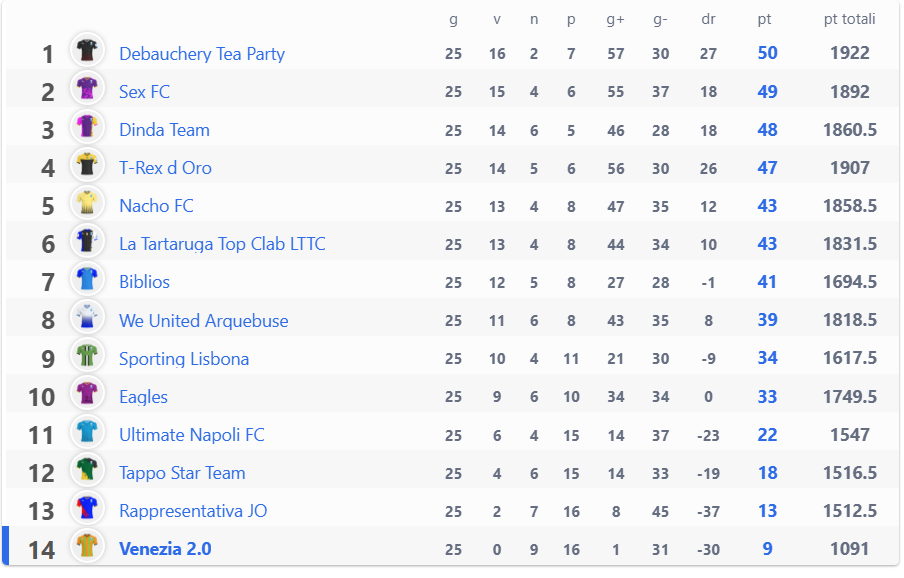Click the Biblios blue jersey icon

tap(87, 279)
